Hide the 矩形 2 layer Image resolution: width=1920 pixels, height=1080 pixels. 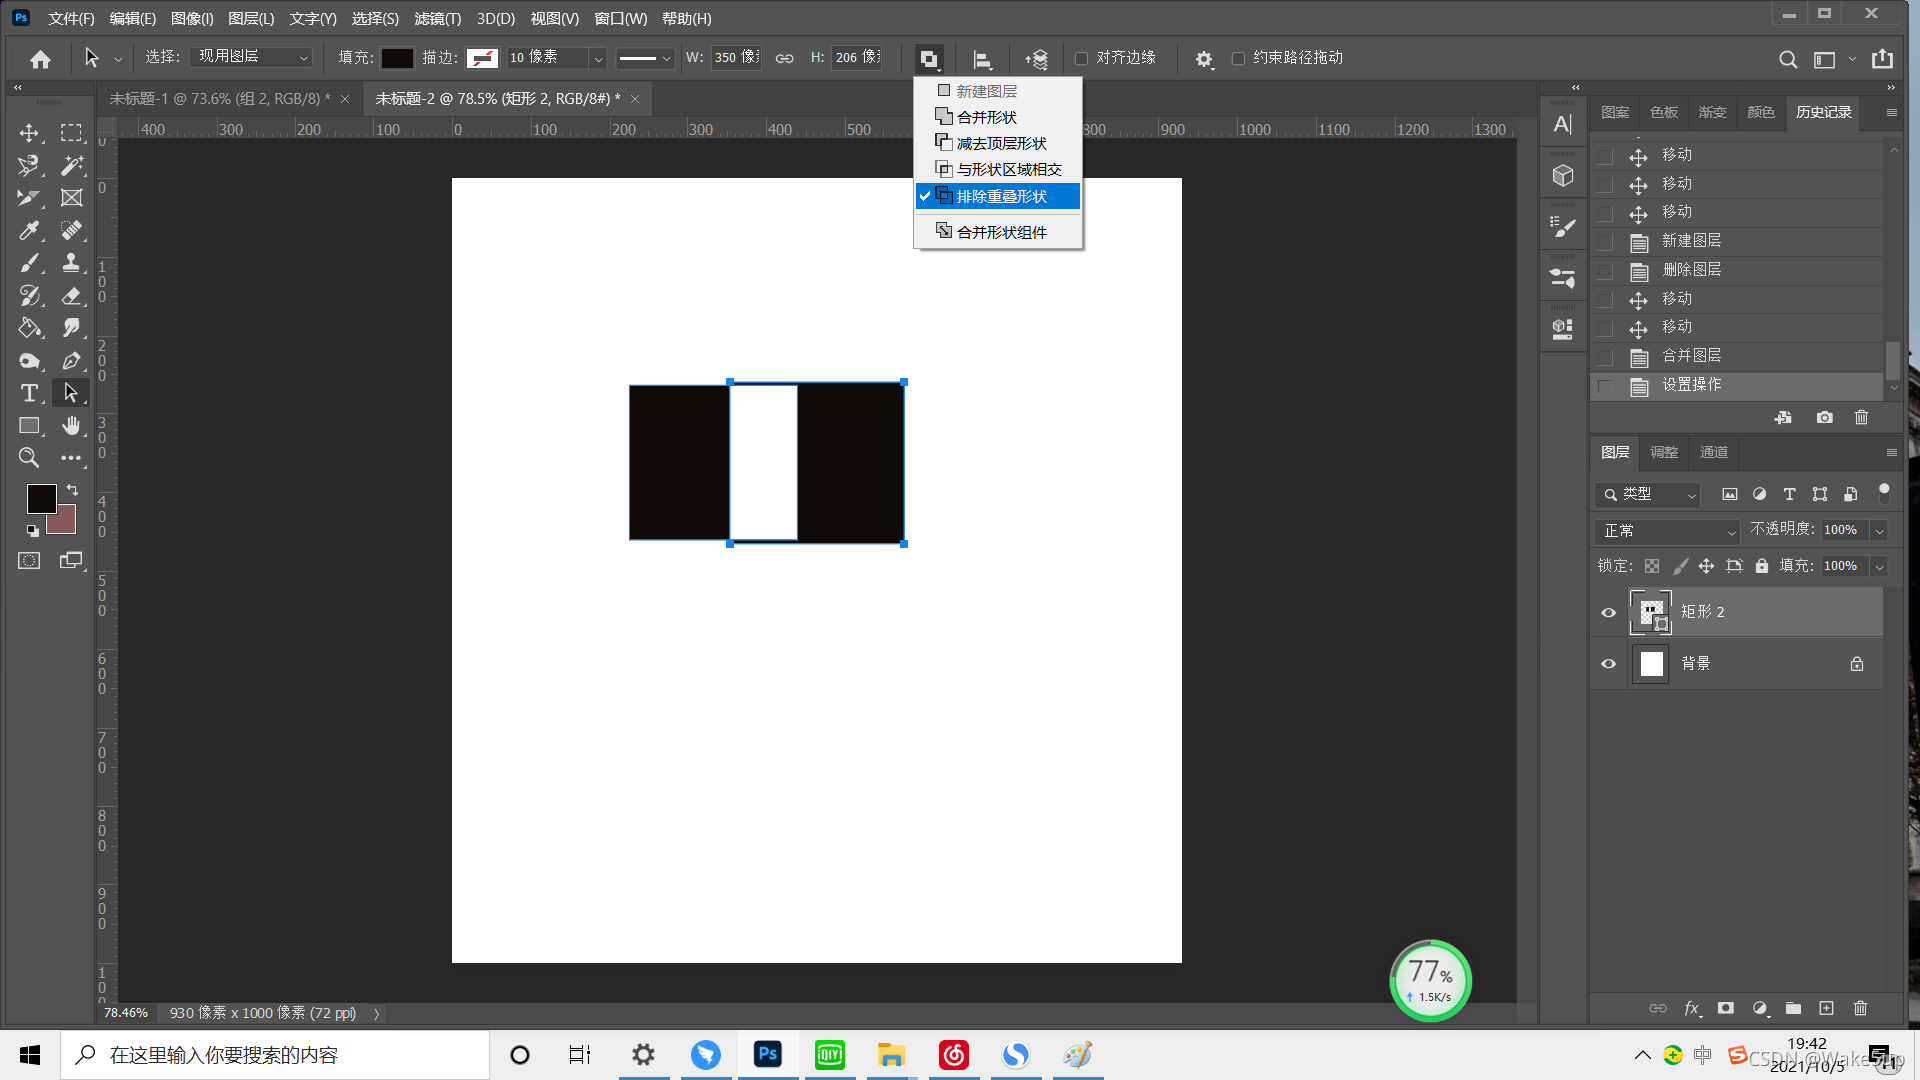click(x=1608, y=612)
